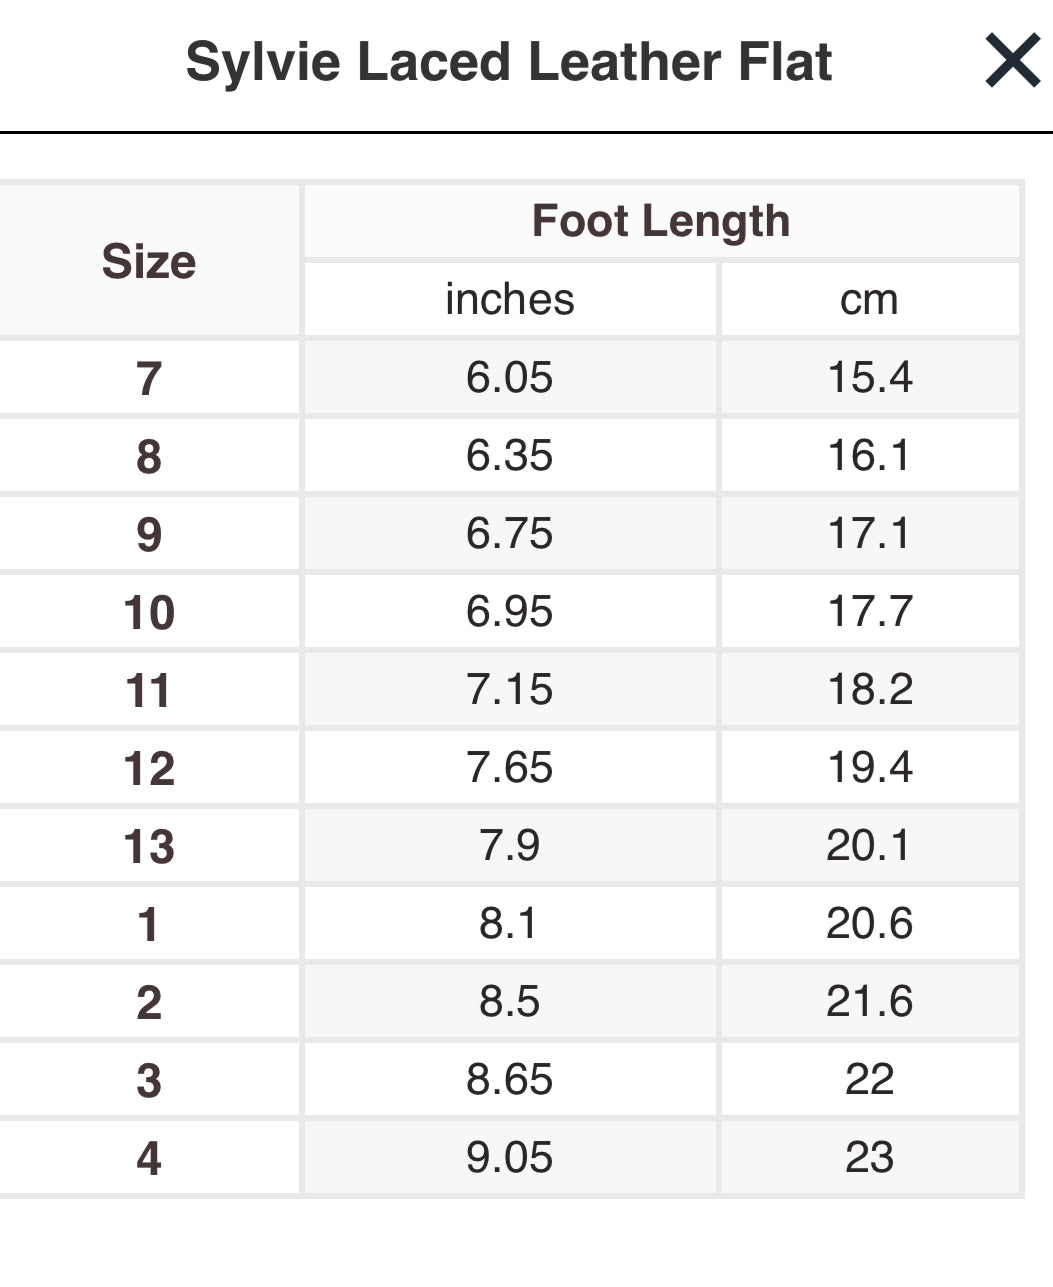This screenshot has height=1287, width=1053.
Task: Close the Sylvie Laced Leather Flat size chart
Action: pyautogui.click(x=1012, y=61)
